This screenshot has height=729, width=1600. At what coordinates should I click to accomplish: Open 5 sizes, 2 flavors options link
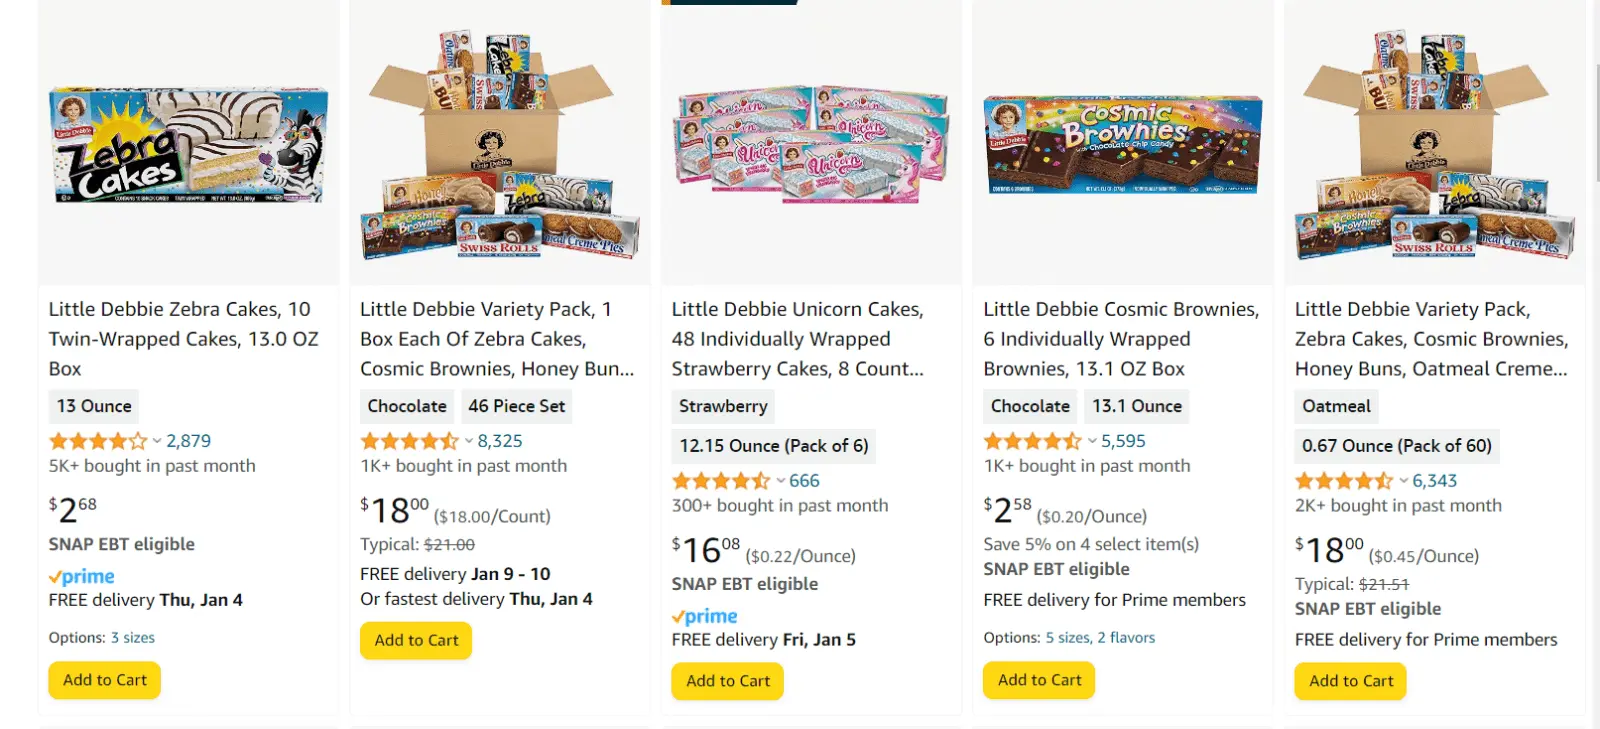click(1100, 638)
